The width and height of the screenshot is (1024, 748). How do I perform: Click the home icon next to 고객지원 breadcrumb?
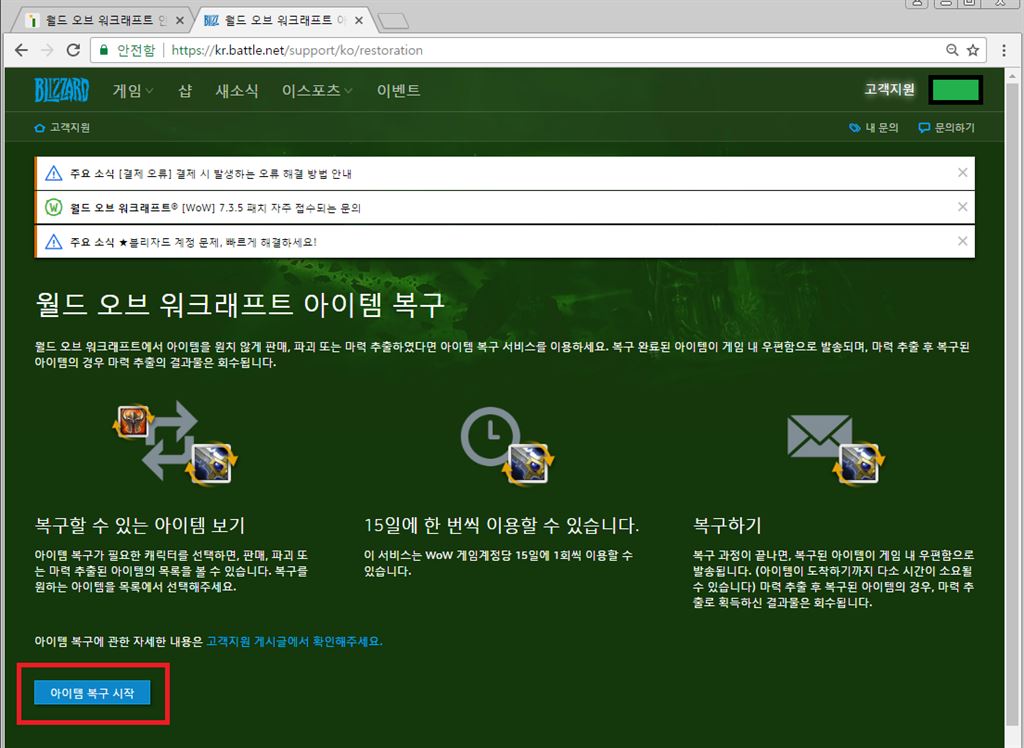coord(40,128)
